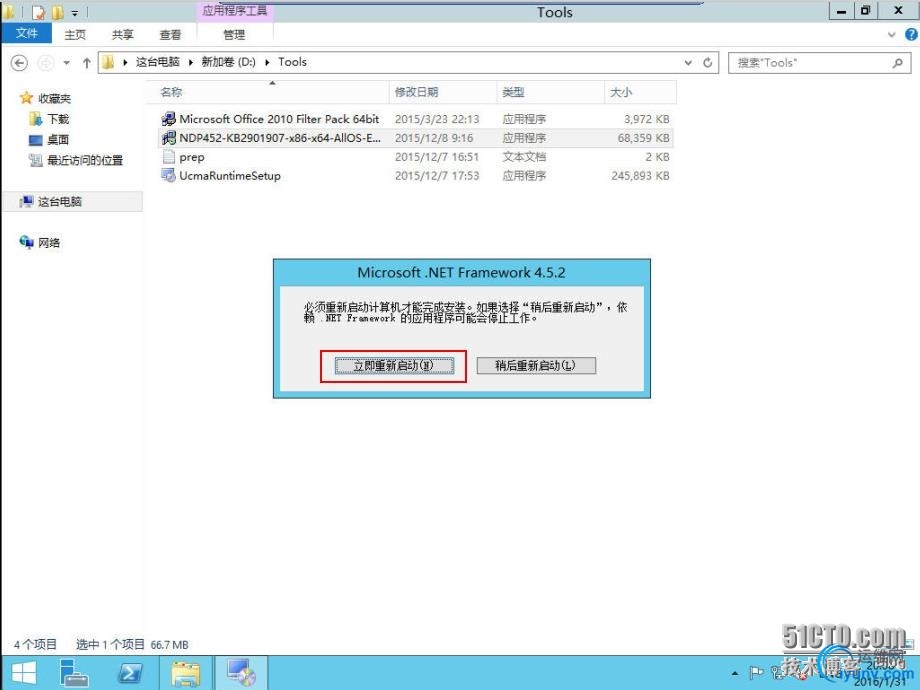920x690 pixels.
Task: Click File Explorer icon on the taskbar
Action: [185, 673]
